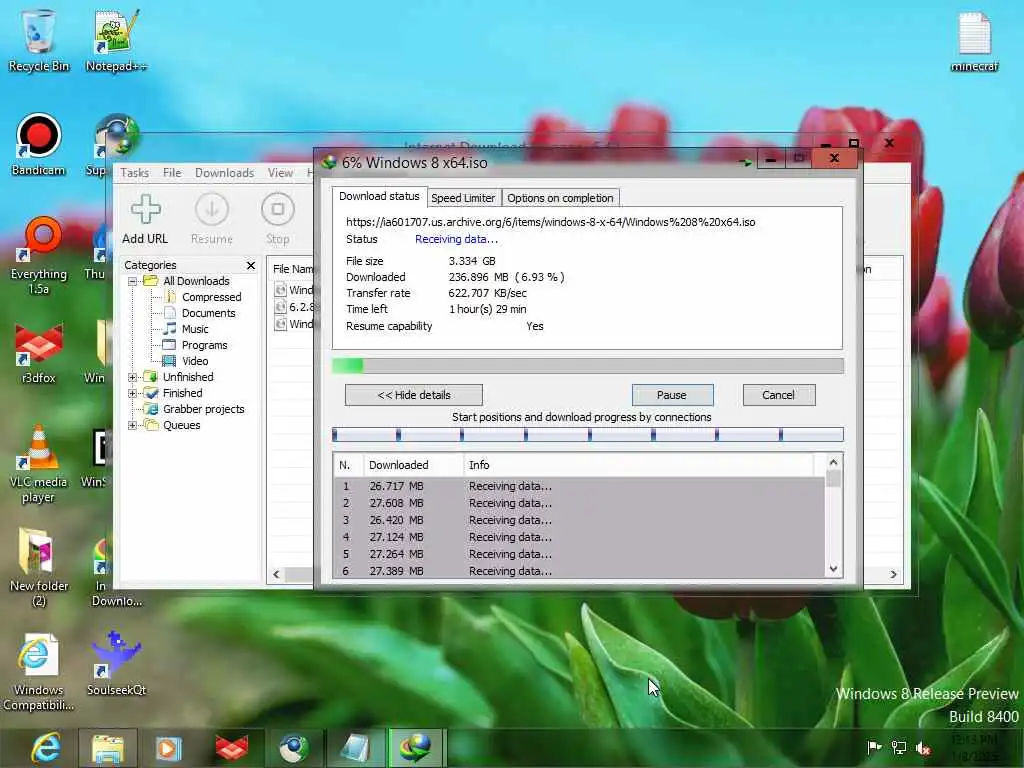Click the archive.org download URL text
Viewport: 1024px width, 768px height.
pyautogui.click(x=551, y=222)
